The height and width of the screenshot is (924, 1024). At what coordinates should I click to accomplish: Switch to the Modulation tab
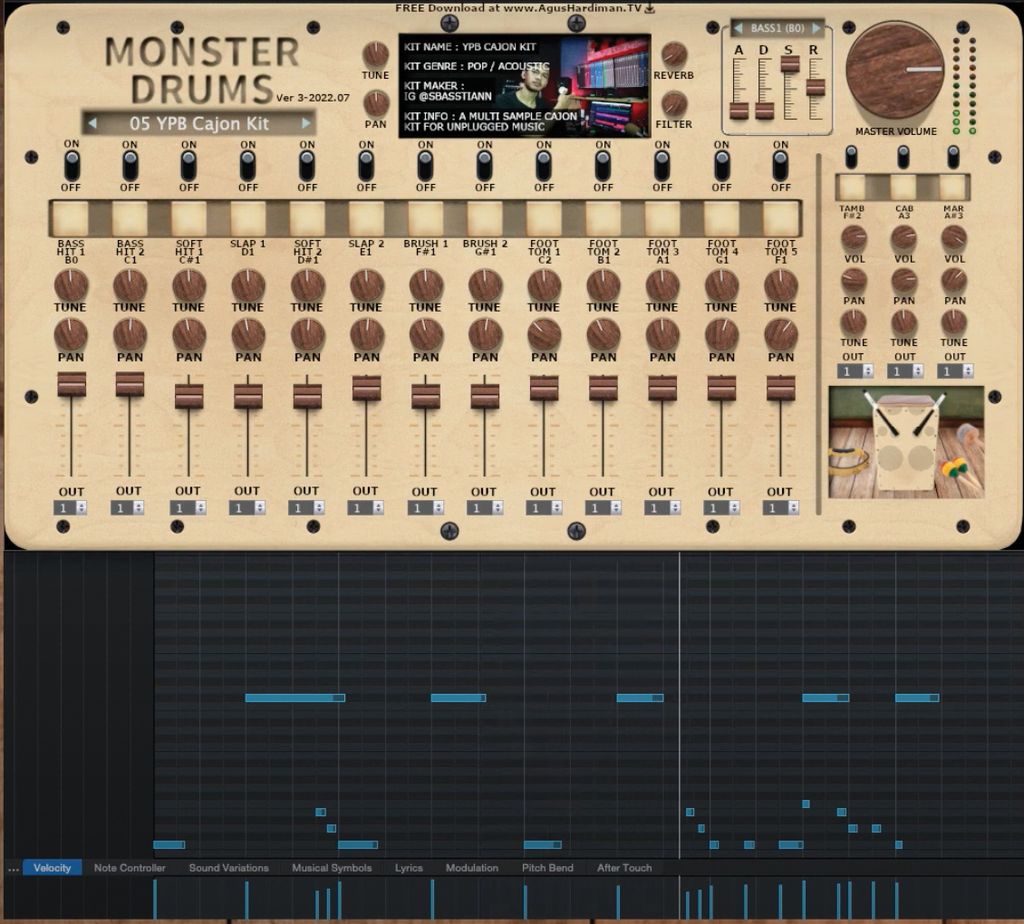(472, 868)
